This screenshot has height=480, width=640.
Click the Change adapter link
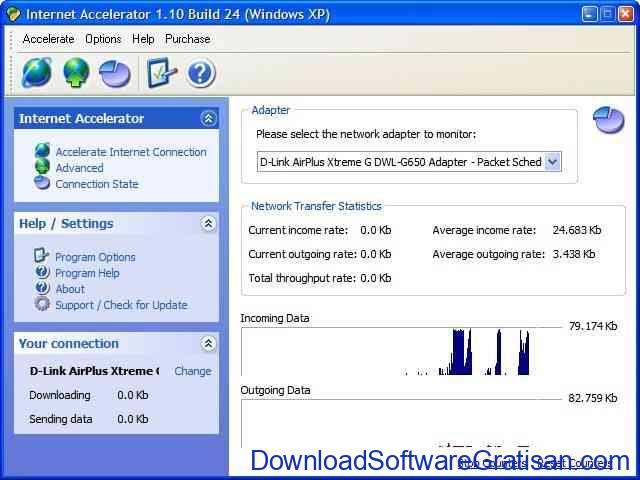point(193,371)
